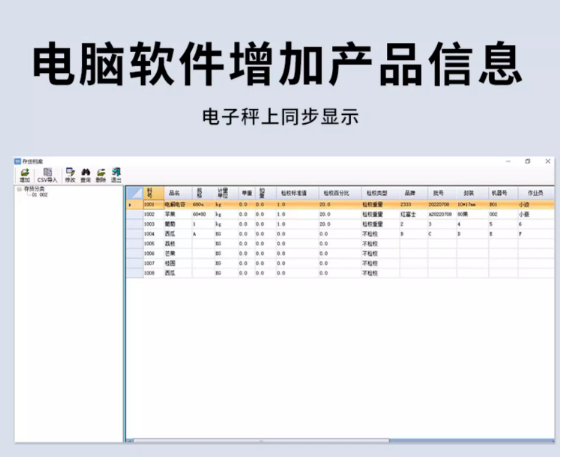Select the 1006 芒果 row
The image size is (561, 457).
pyautogui.click(x=340, y=253)
